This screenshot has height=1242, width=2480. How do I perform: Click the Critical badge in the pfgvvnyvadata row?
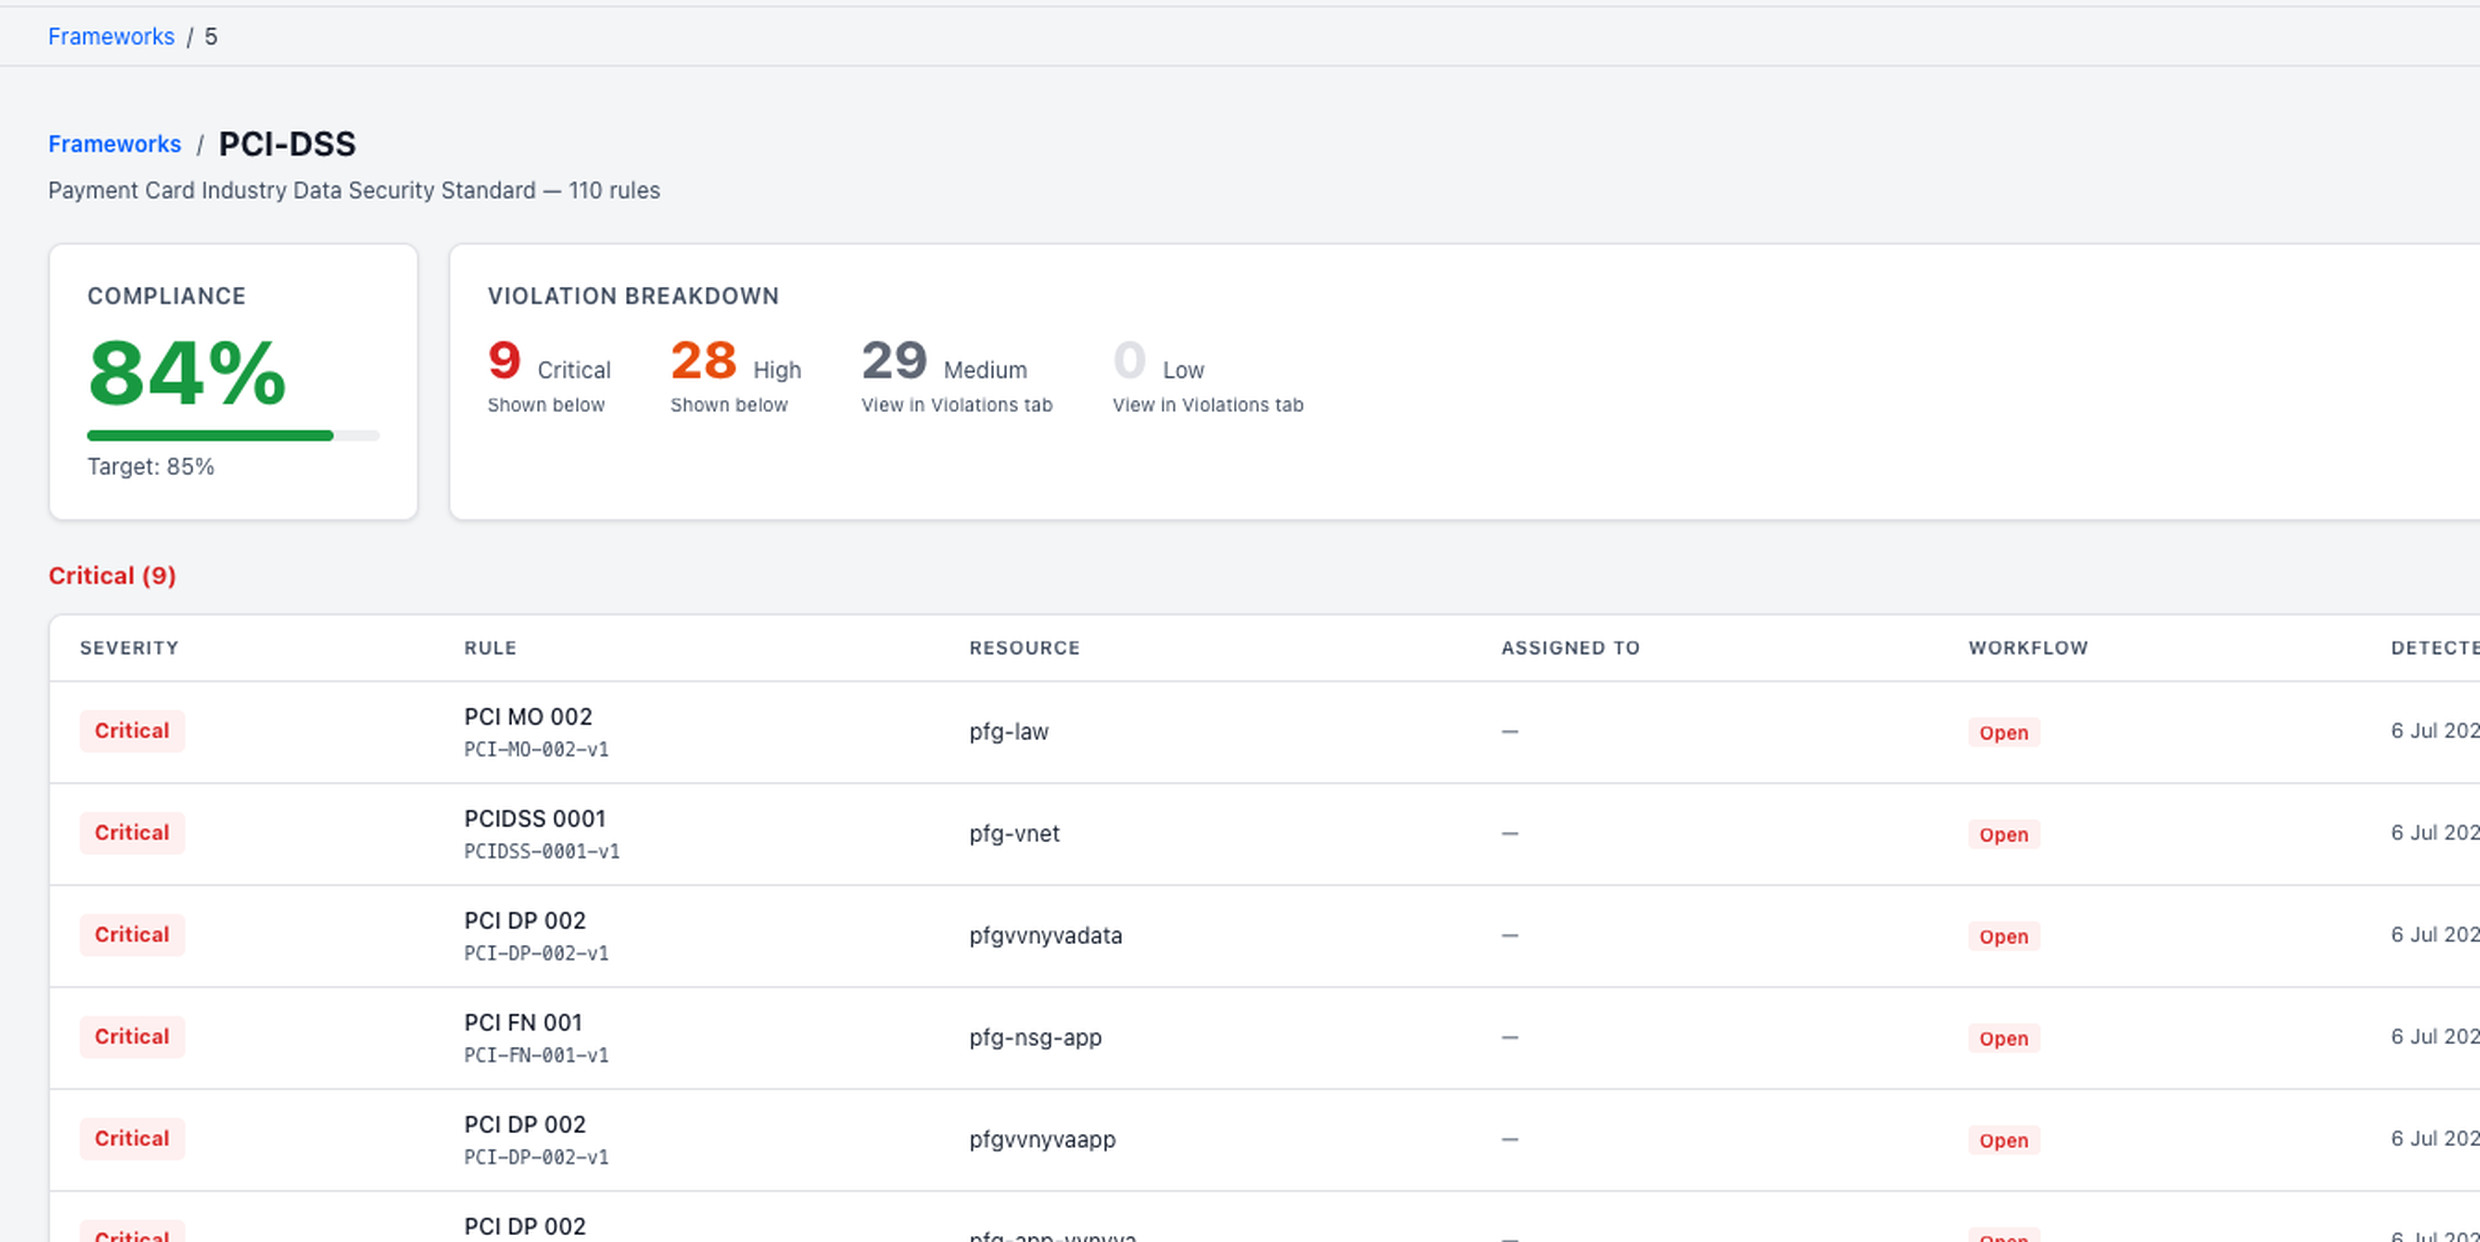(x=132, y=935)
